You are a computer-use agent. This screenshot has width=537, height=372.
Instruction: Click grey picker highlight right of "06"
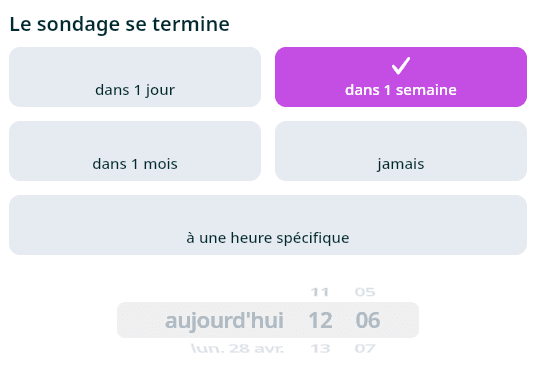tap(400, 320)
